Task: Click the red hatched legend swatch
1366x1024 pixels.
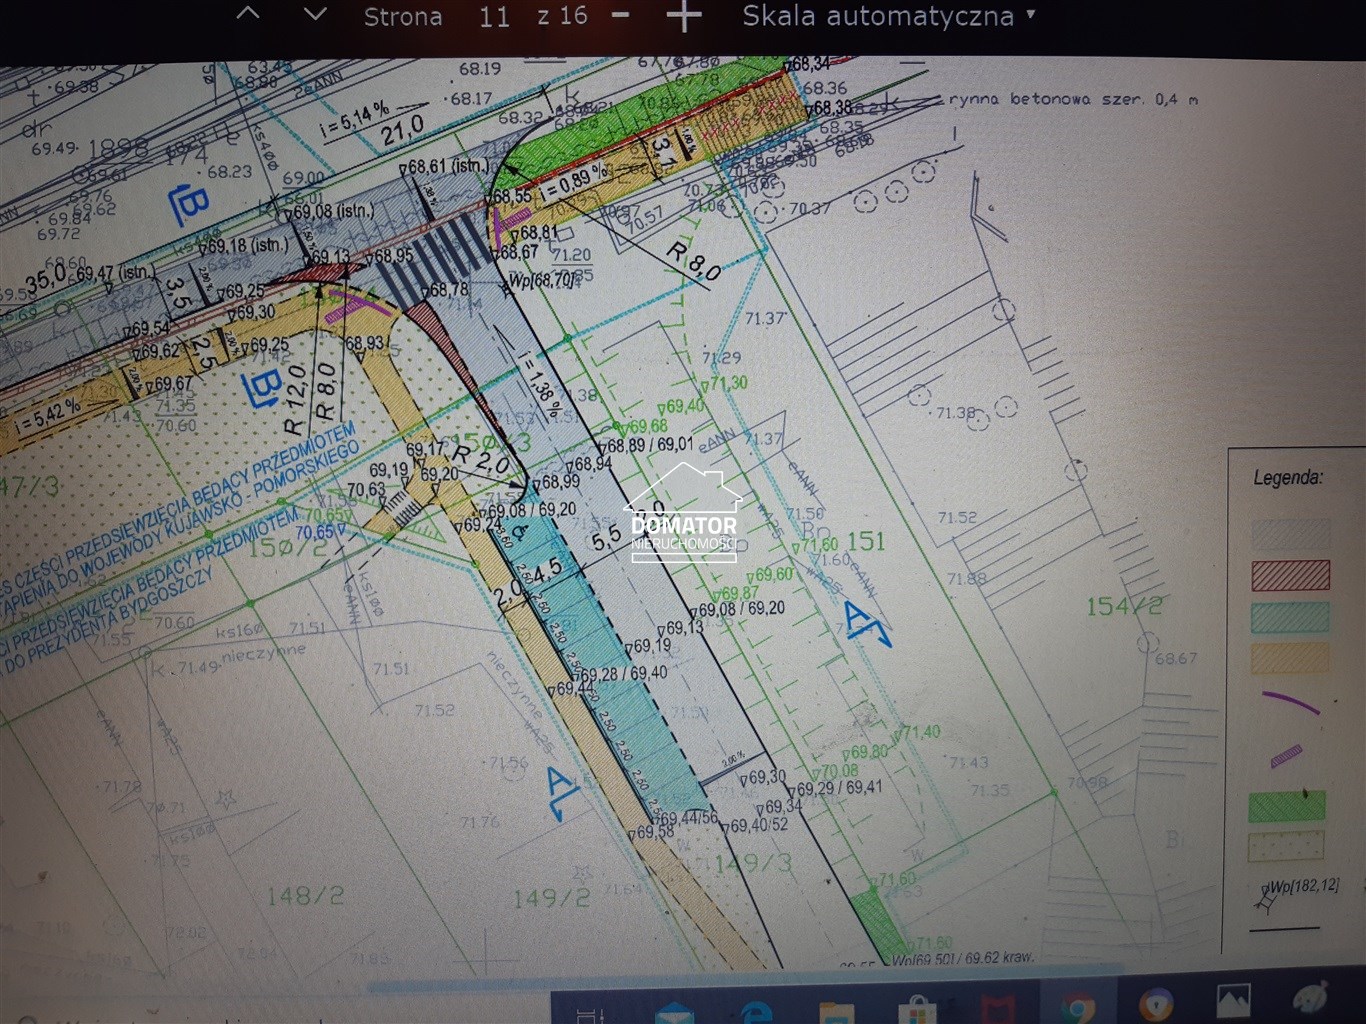Action: click(x=1290, y=576)
